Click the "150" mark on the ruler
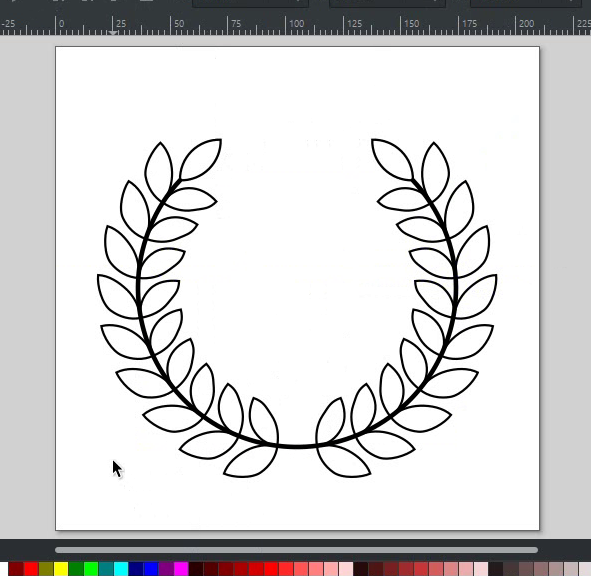Screen dimensions: 591x576 click(411, 24)
